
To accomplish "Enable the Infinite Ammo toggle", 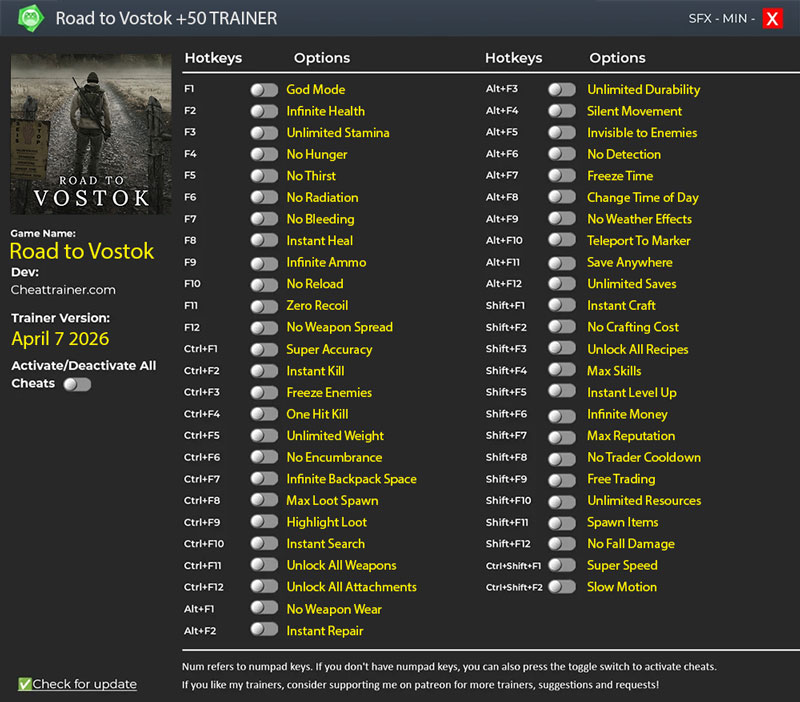I will [264, 263].
